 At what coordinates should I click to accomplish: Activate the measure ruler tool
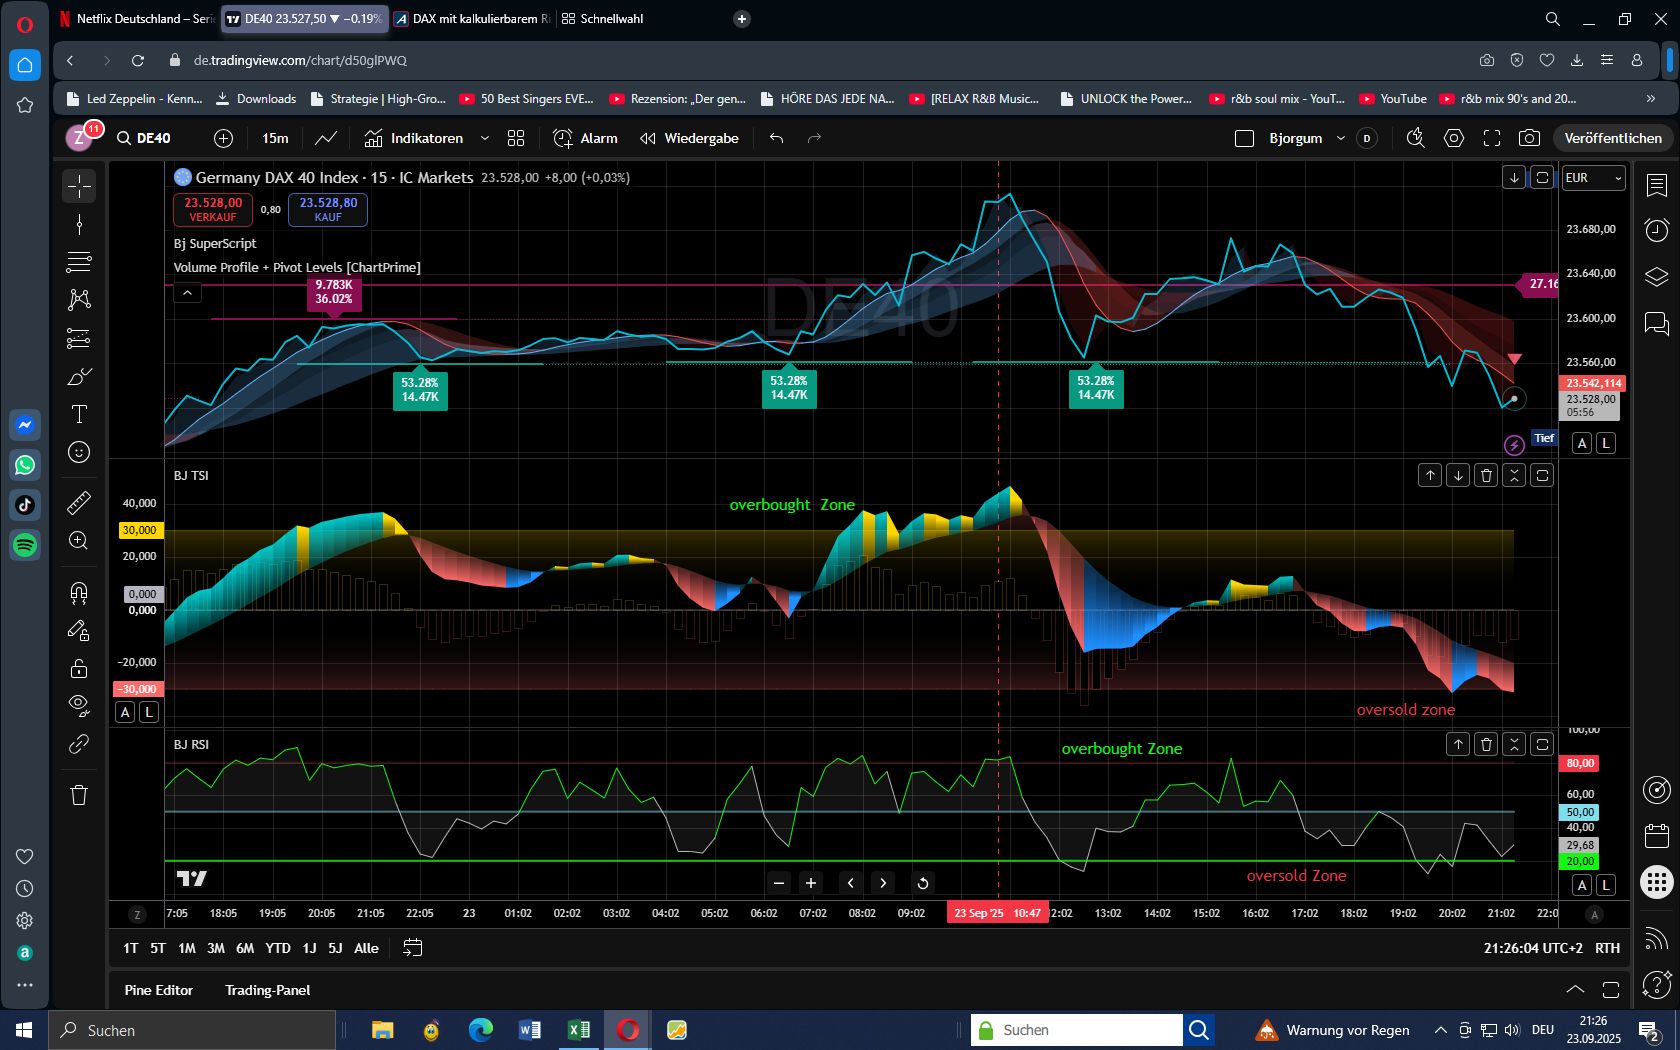tap(78, 503)
